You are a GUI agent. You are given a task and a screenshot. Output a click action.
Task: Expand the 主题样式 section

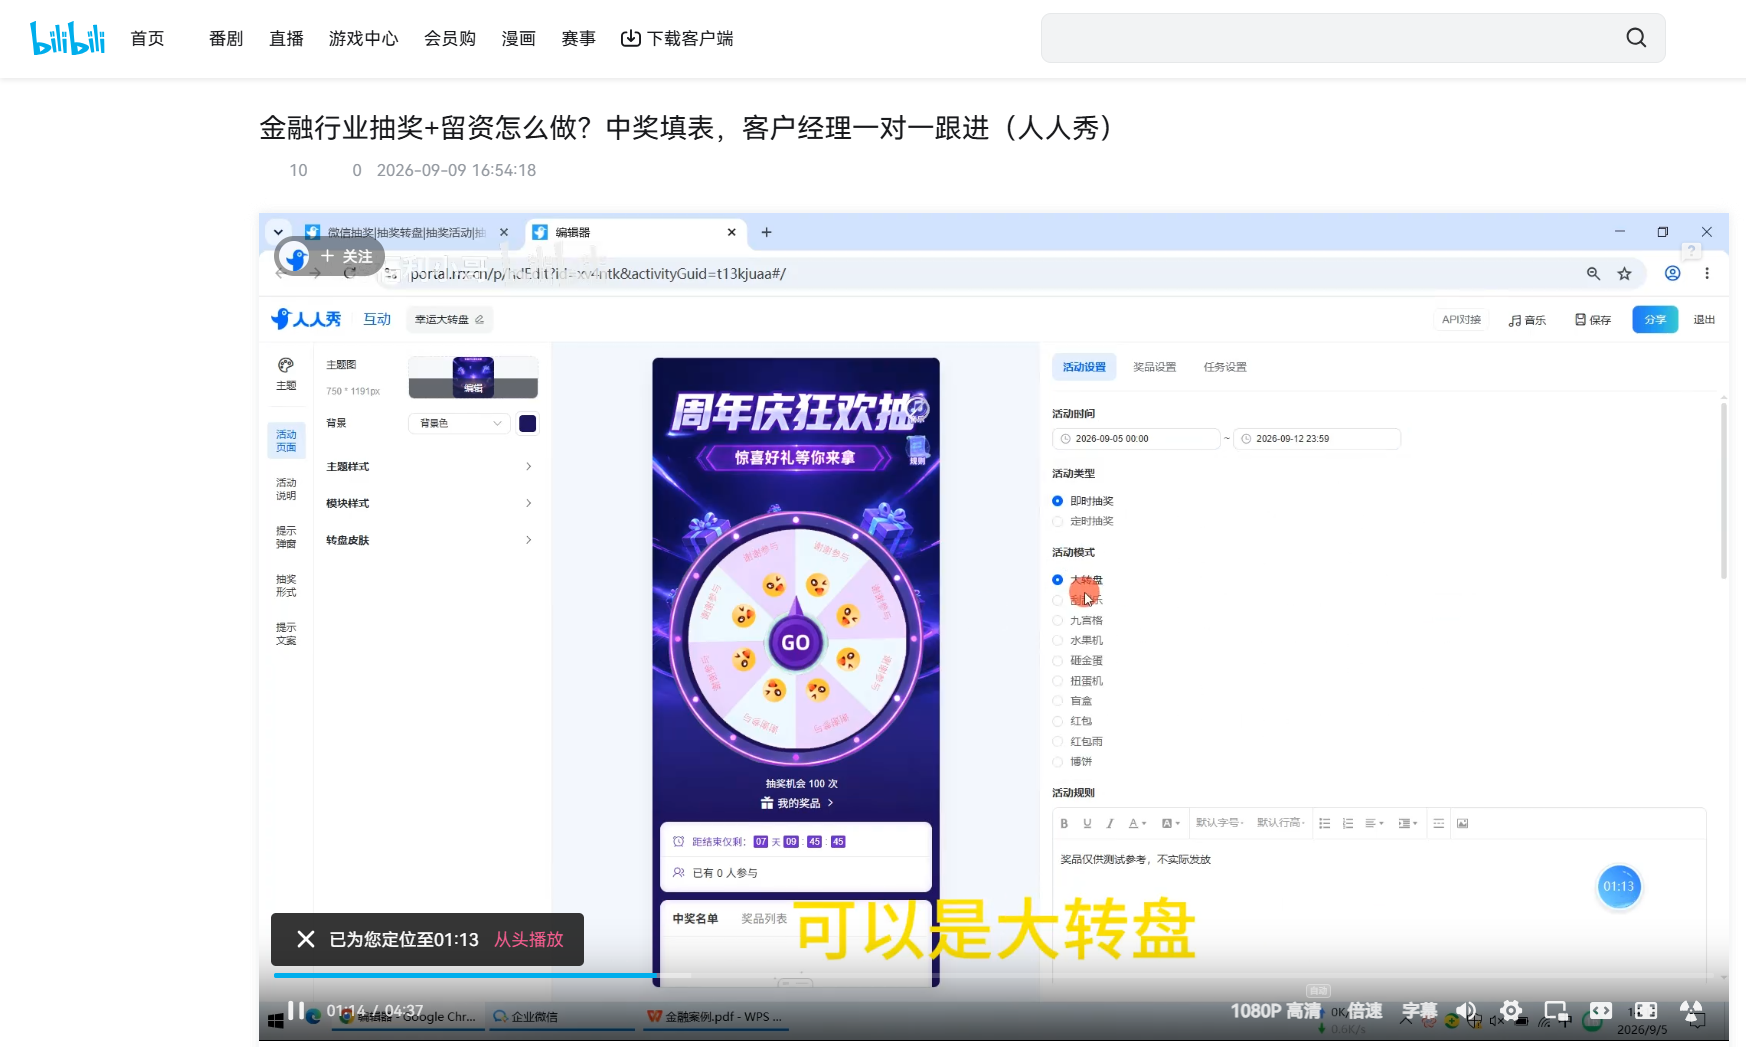429,467
